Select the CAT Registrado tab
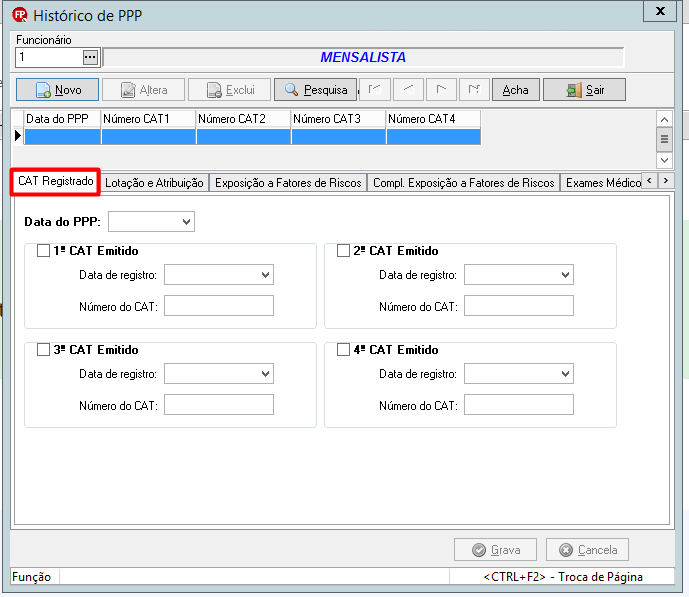The height and width of the screenshot is (597, 689). click(x=55, y=181)
